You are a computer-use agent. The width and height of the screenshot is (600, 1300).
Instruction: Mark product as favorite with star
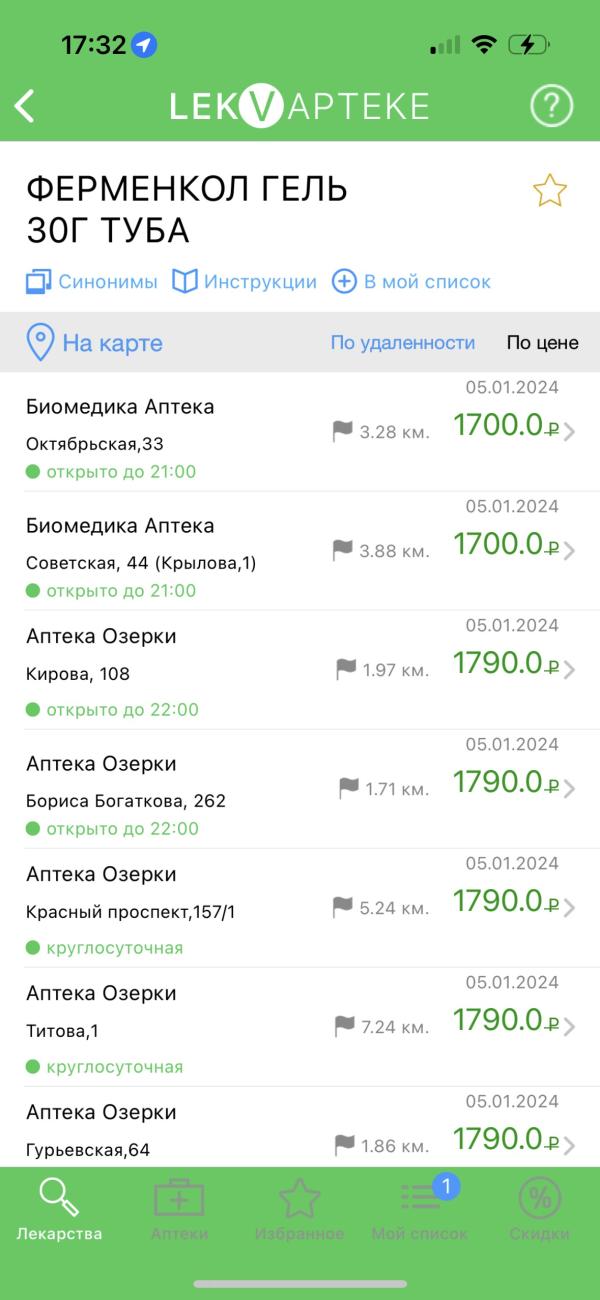550,190
